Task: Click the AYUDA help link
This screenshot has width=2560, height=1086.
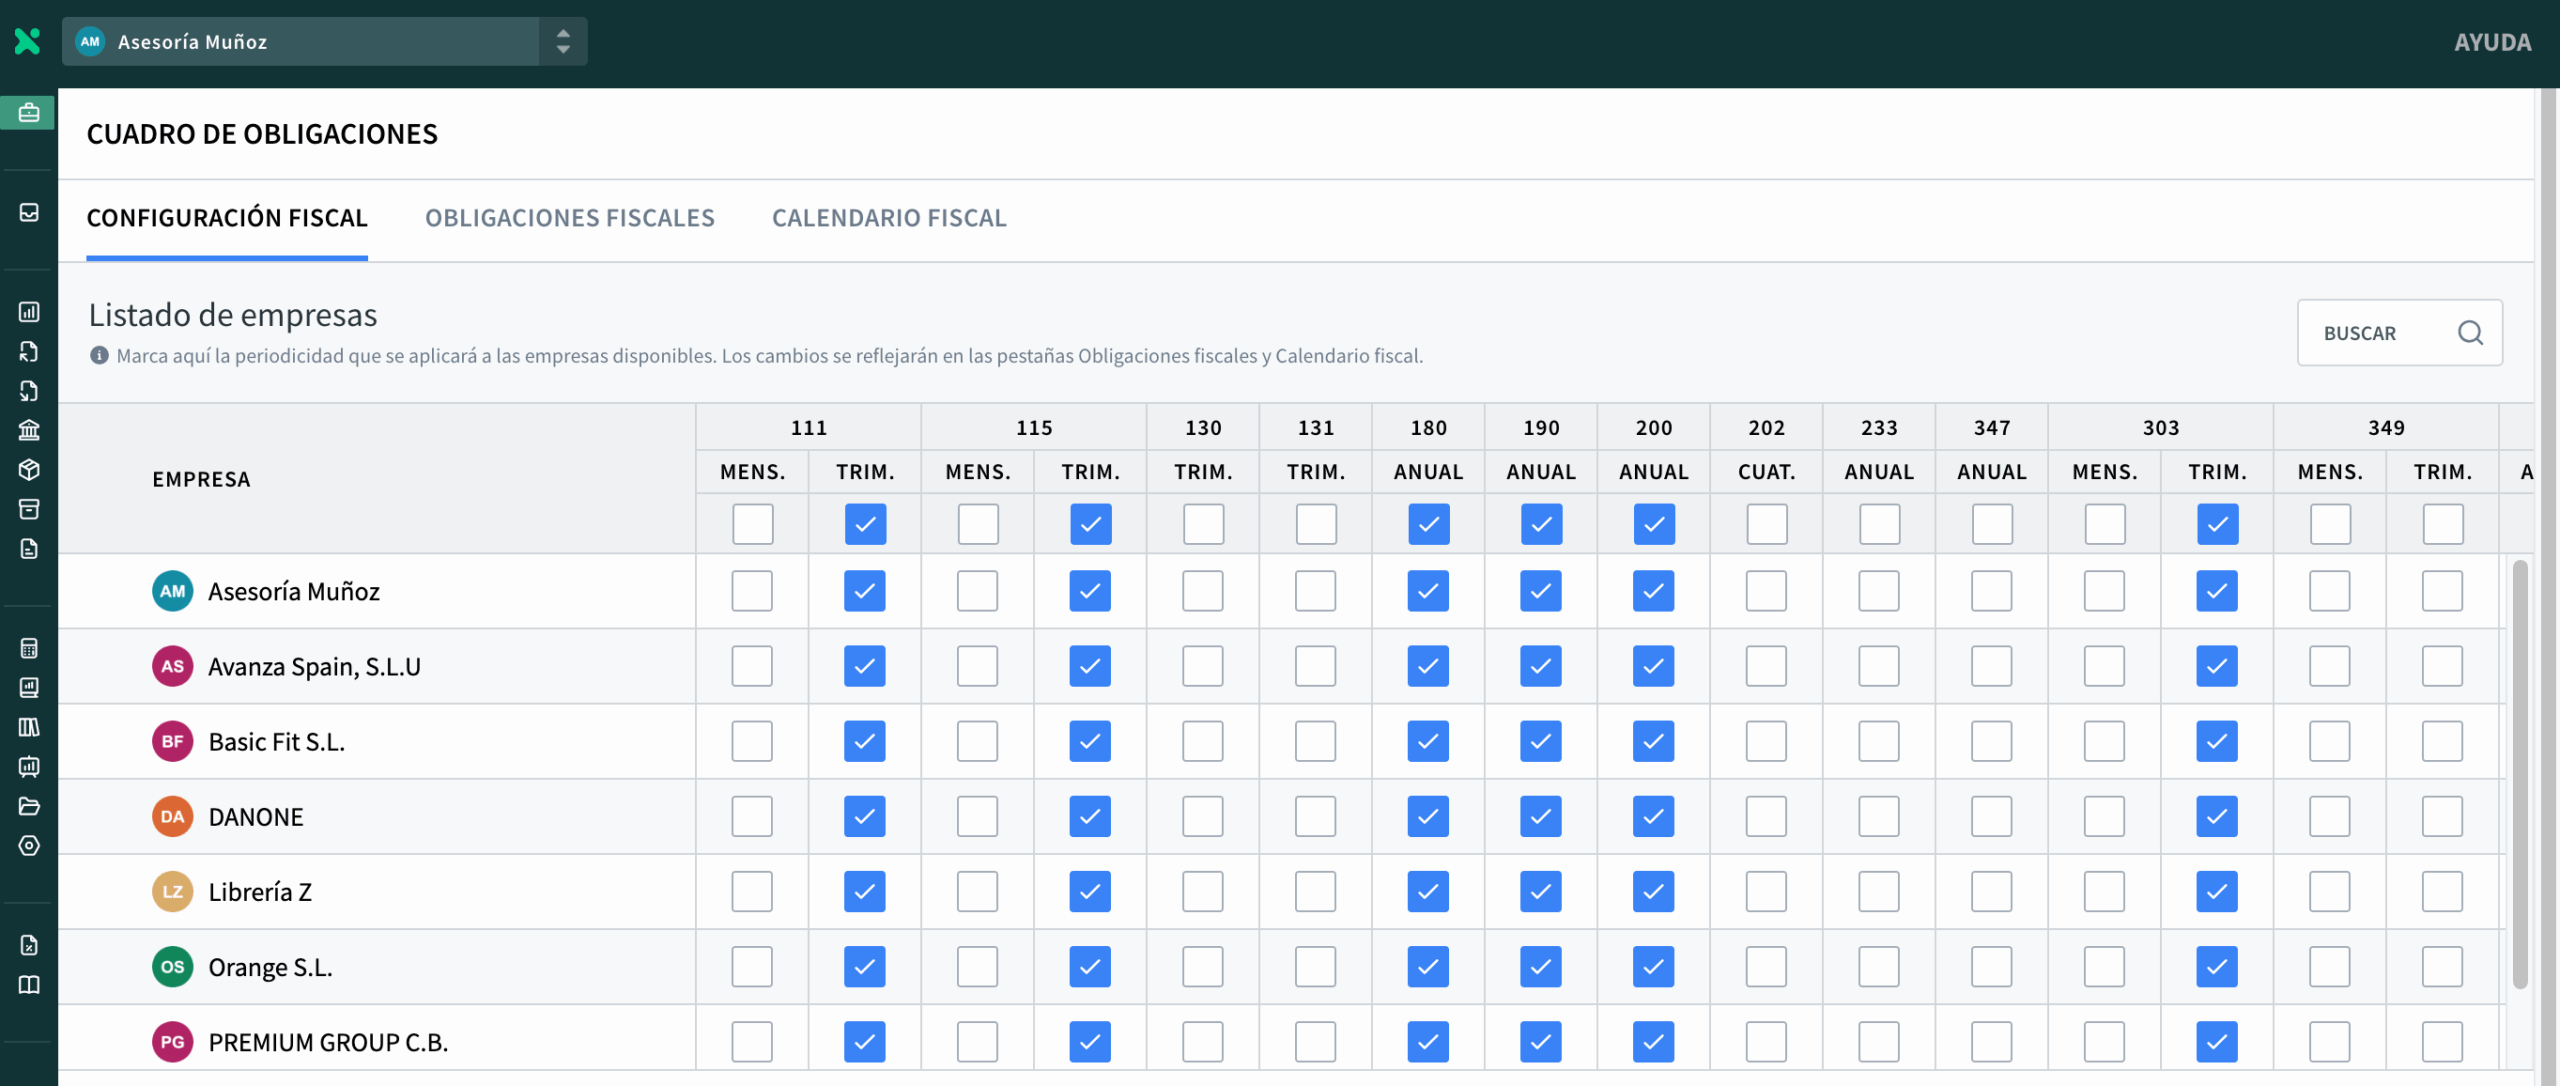Action: coord(2492,42)
